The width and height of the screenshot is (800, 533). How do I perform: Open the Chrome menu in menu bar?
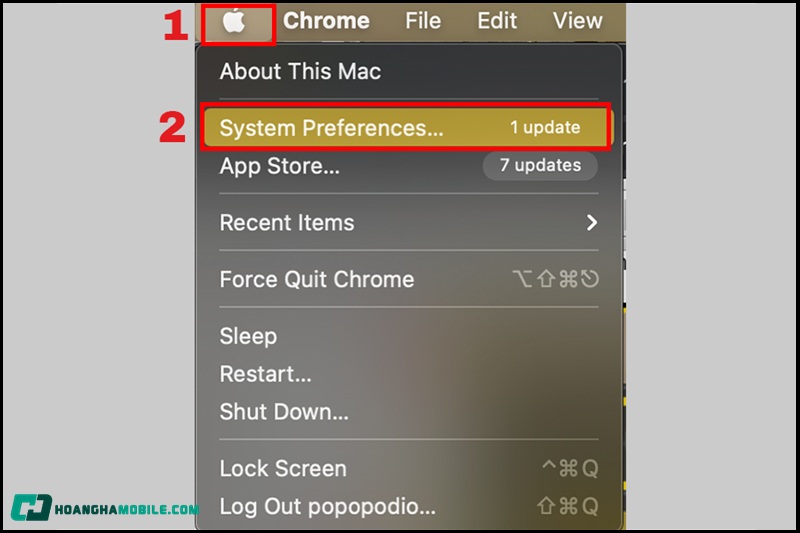pyautogui.click(x=326, y=21)
